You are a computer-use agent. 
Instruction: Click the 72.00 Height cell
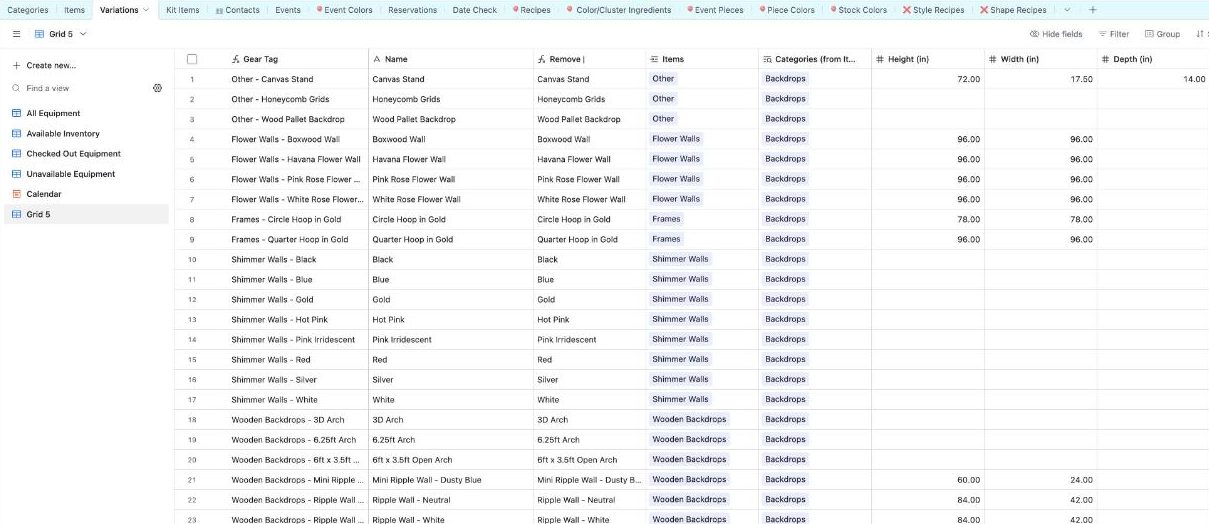[x=928, y=79]
